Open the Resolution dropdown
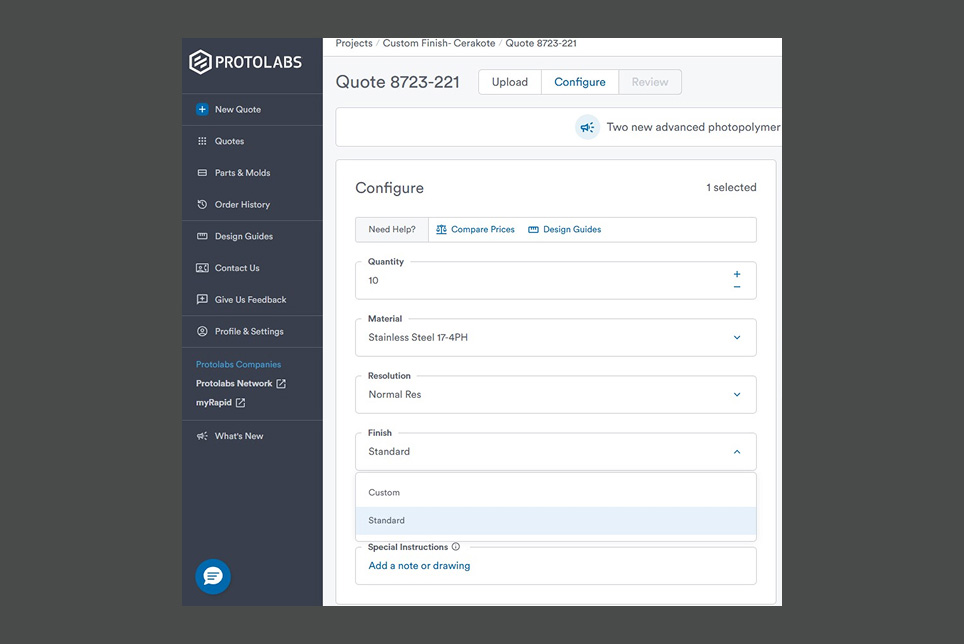Viewport: 964px width, 644px height. click(x=737, y=395)
